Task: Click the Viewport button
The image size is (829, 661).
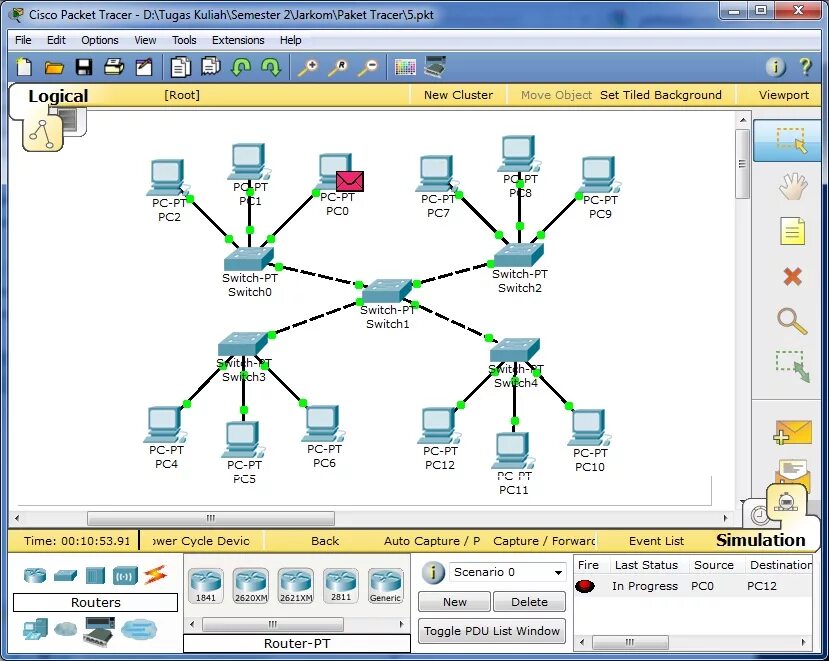Action: click(x=784, y=95)
